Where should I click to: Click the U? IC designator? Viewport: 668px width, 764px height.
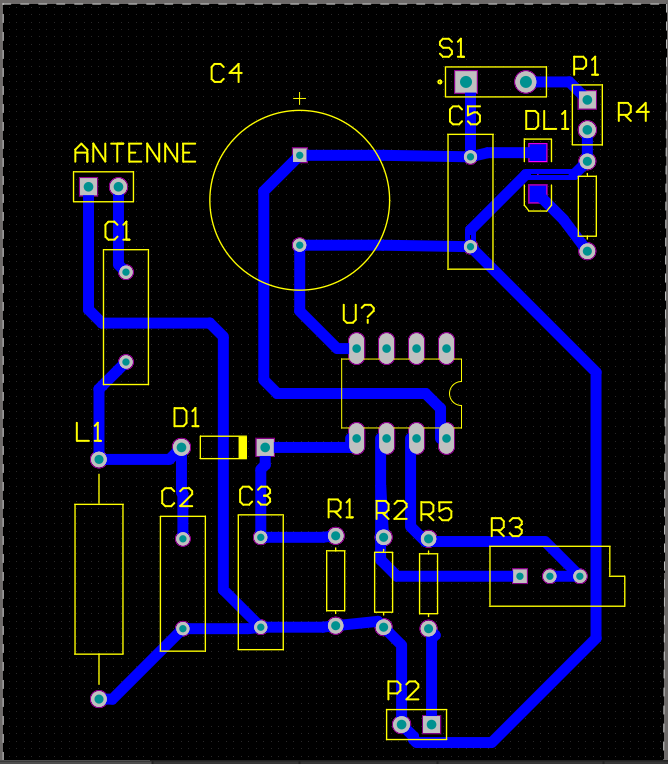coord(359,314)
